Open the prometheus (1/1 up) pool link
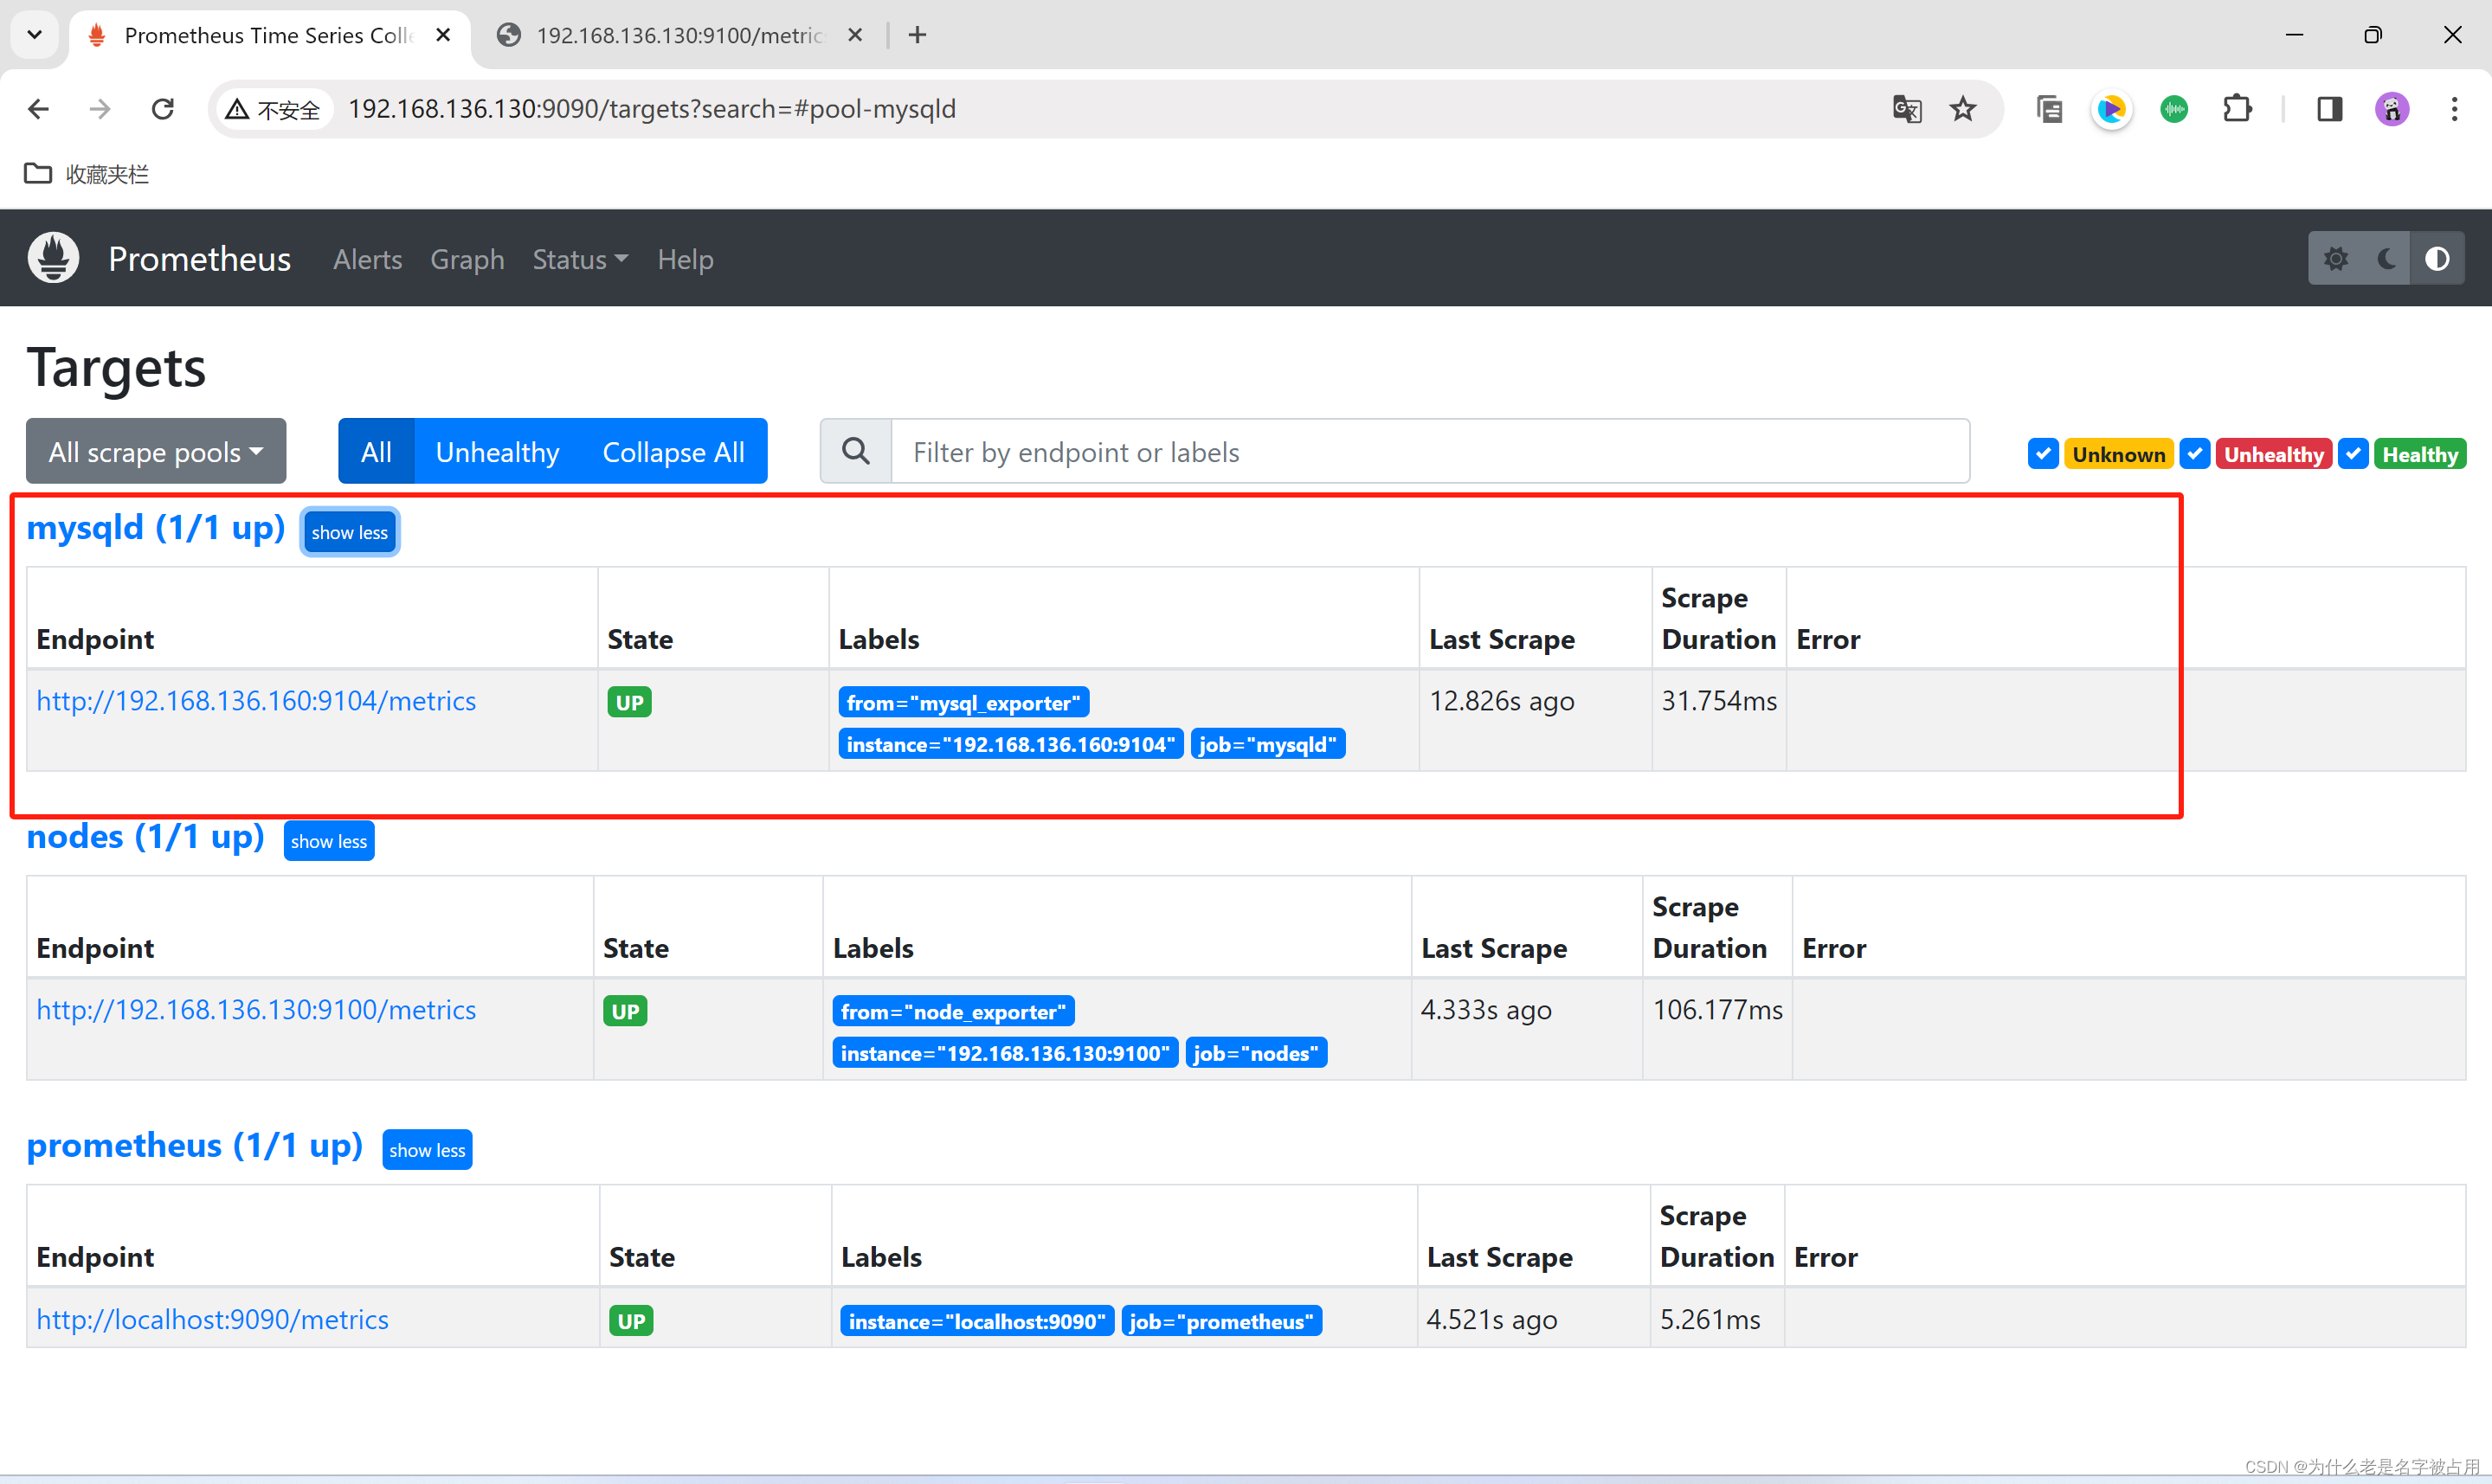 (195, 1145)
